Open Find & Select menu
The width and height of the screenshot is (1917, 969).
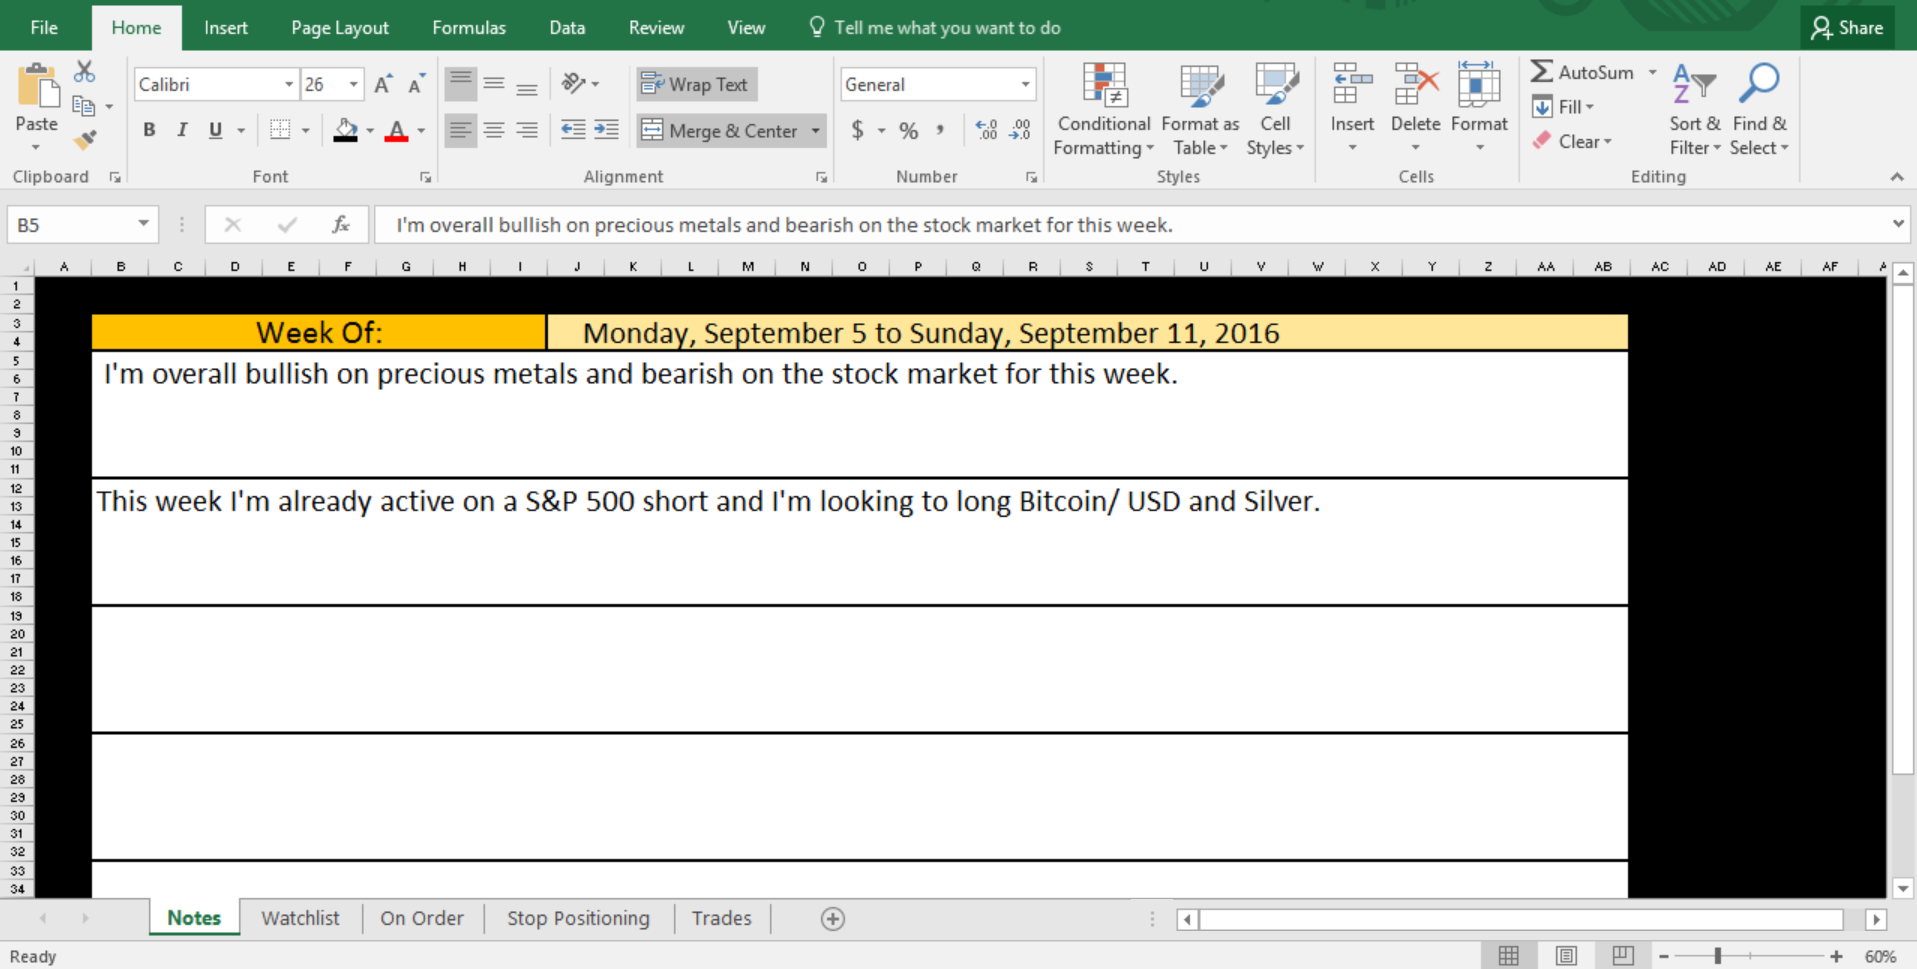tap(1759, 110)
